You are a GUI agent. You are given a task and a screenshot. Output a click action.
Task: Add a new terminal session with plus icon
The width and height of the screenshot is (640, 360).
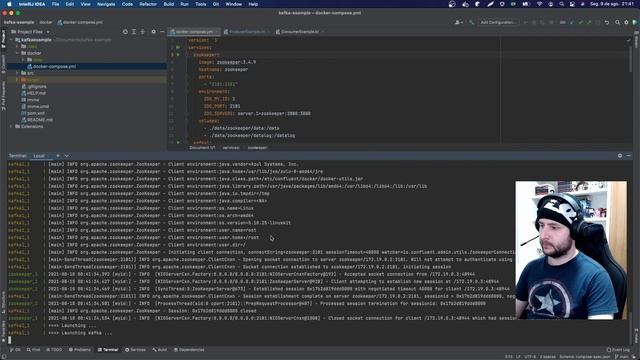tap(58, 156)
